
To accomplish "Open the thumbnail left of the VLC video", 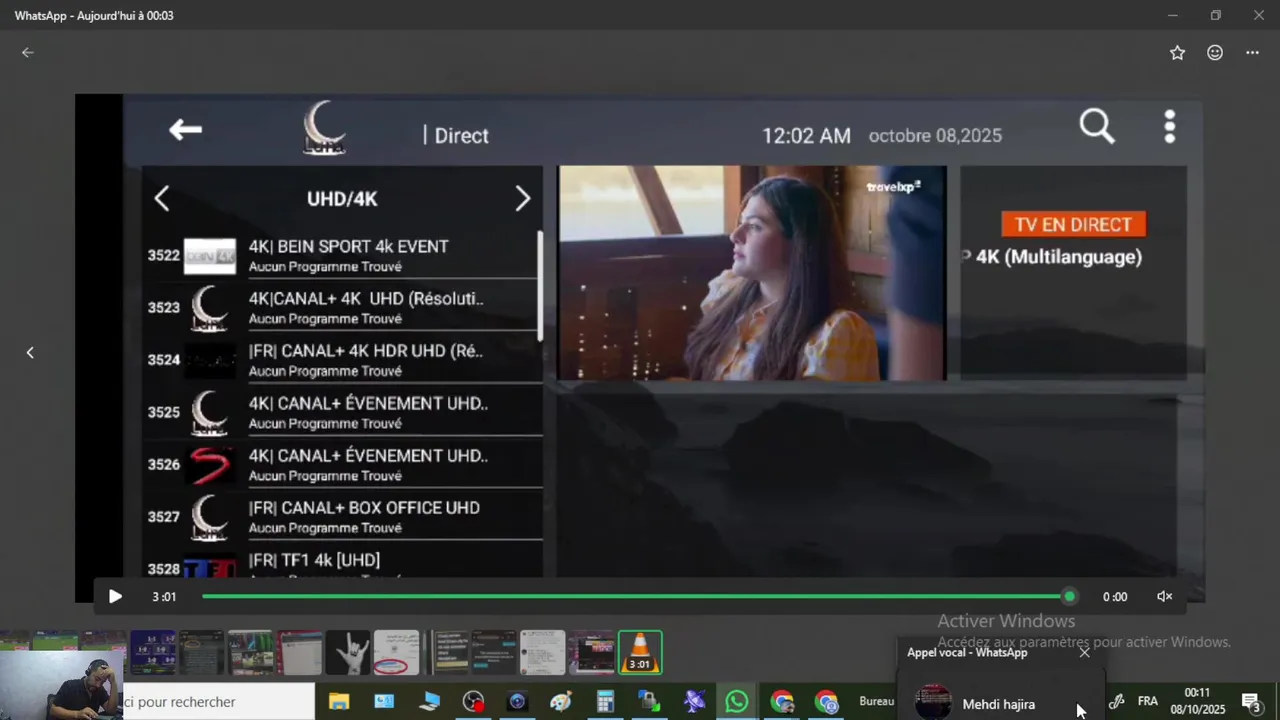I will click(x=591, y=653).
